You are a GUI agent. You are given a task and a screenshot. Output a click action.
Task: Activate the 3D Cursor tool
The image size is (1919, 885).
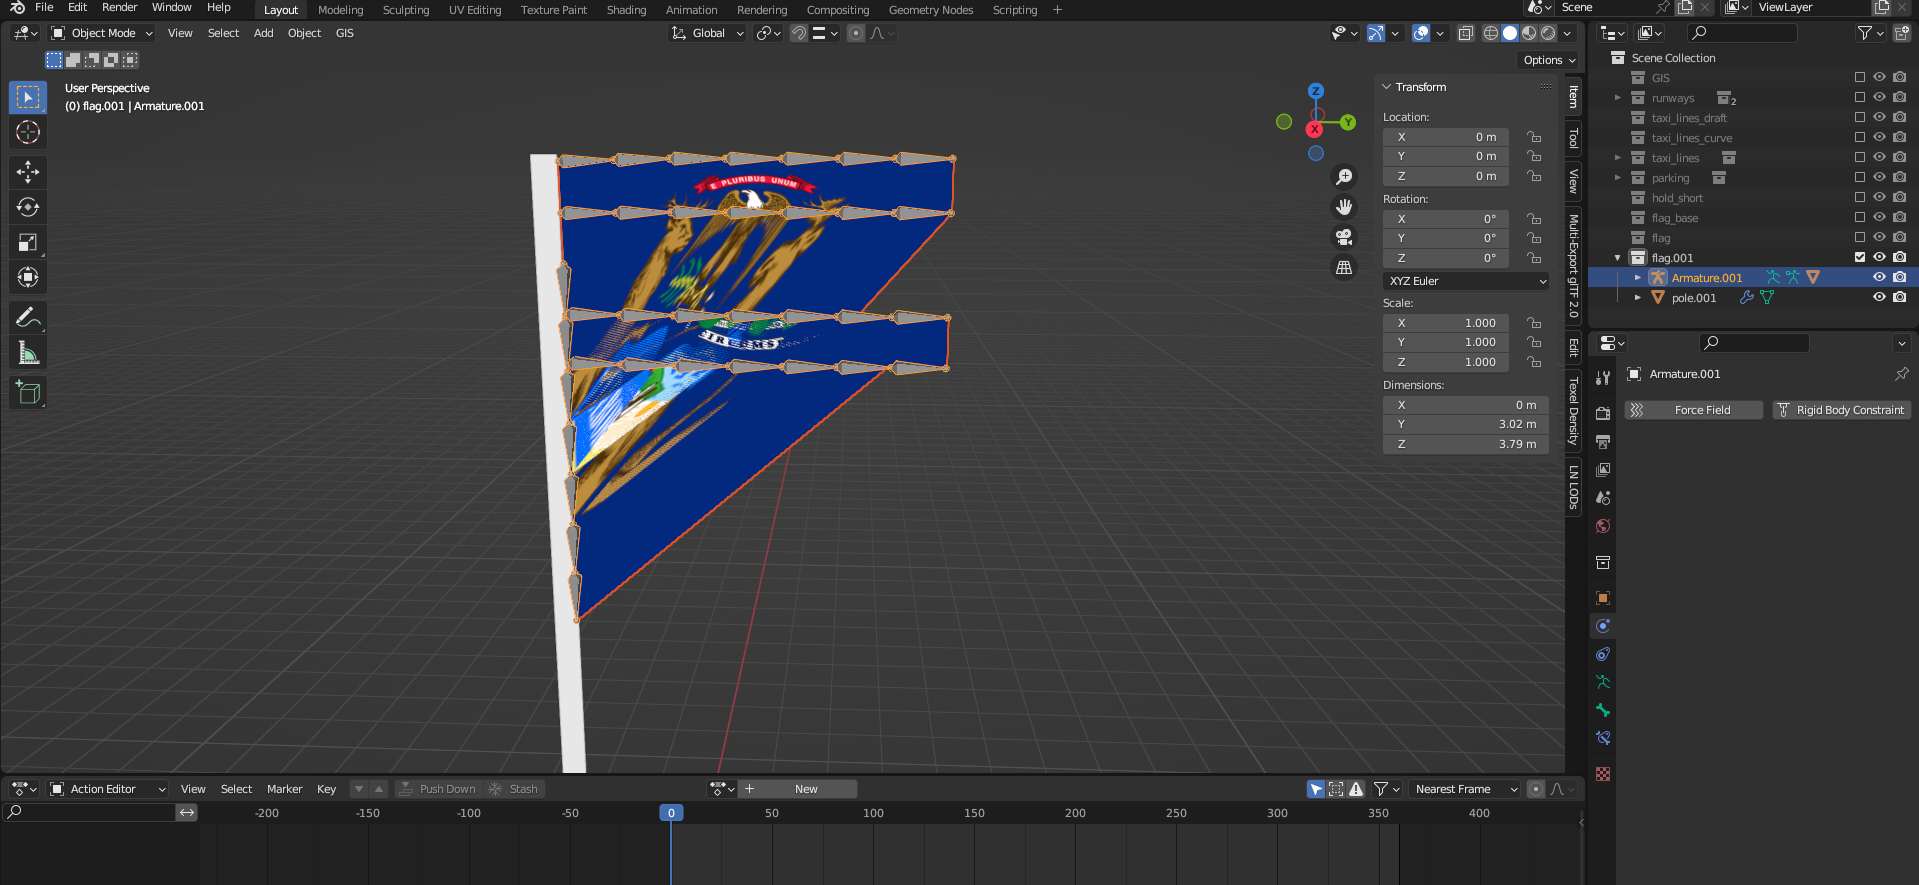tap(28, 132)
